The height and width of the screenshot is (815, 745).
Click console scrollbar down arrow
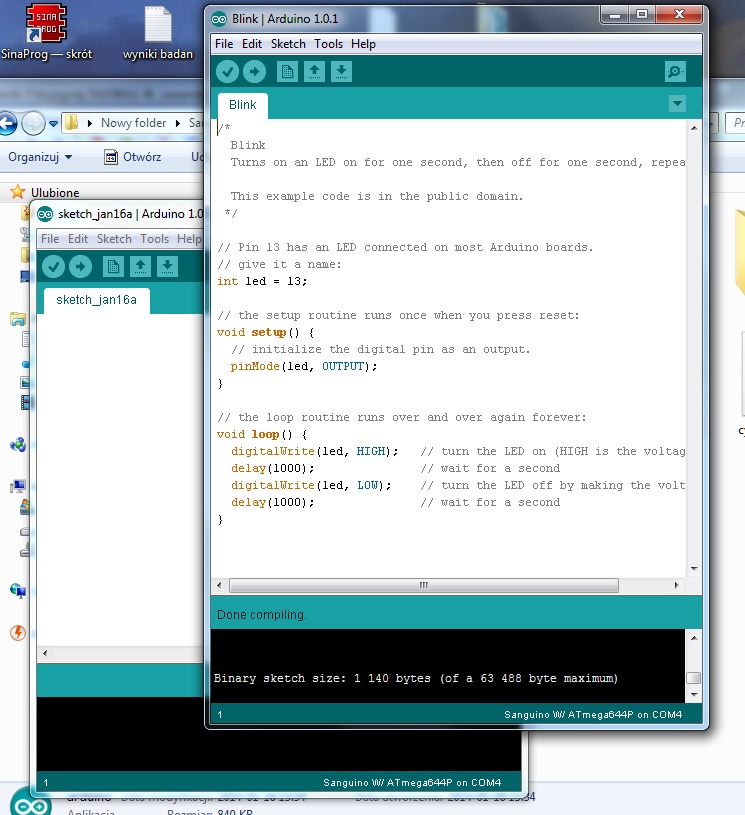694,695
